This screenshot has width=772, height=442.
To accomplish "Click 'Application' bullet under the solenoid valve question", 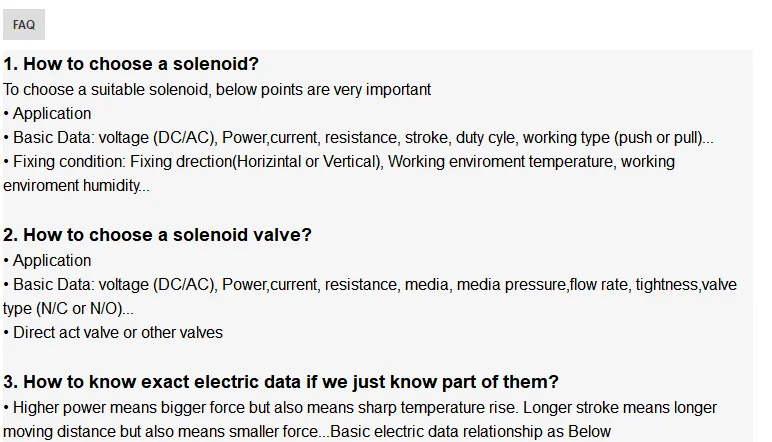I will (51, 260).
